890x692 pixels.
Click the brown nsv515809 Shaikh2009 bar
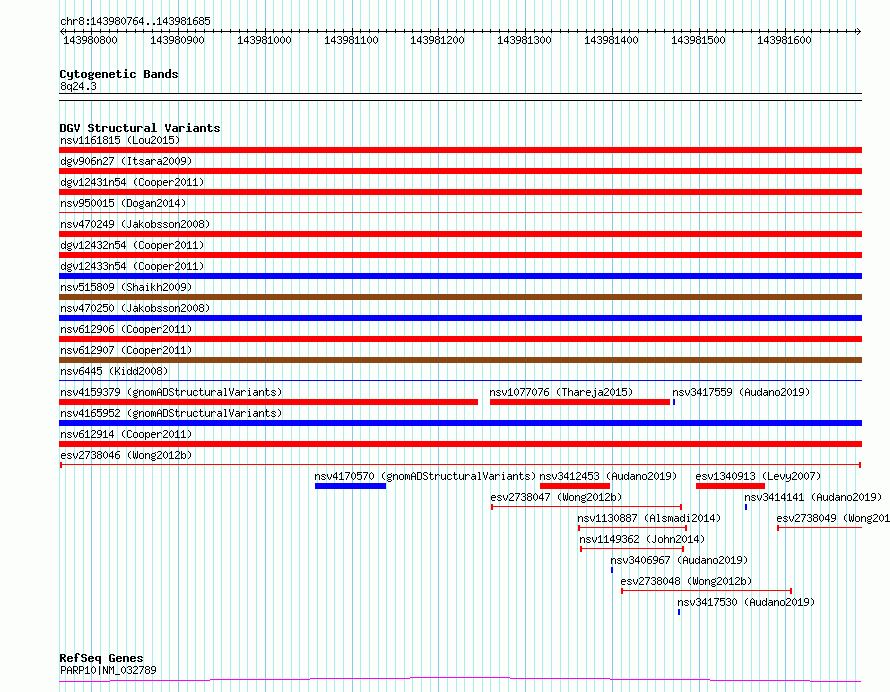coord(460,297)
